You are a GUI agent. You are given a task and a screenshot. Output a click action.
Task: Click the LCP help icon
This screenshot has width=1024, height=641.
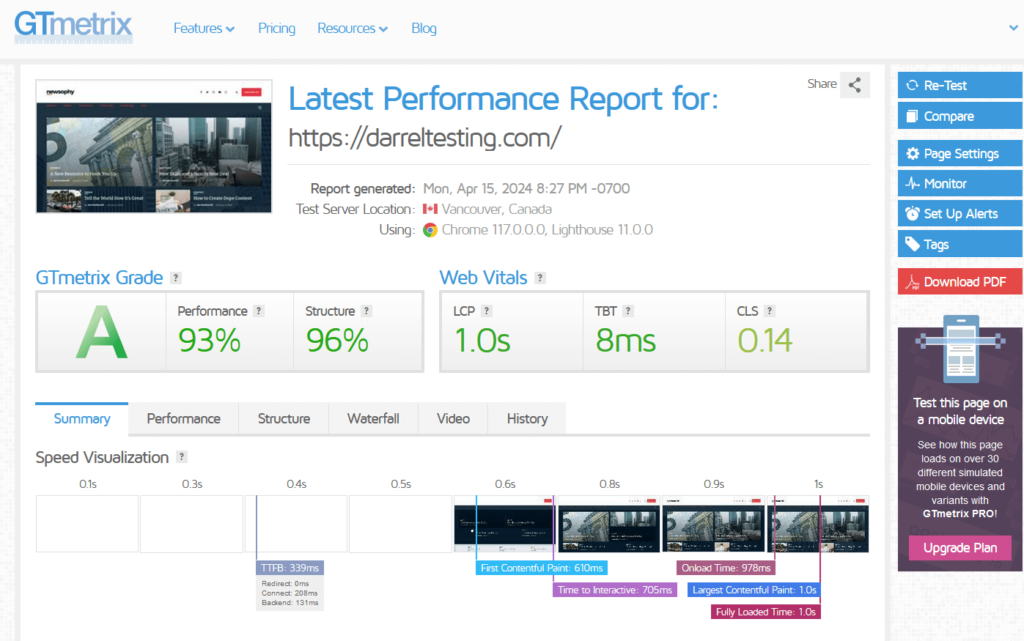487,311
